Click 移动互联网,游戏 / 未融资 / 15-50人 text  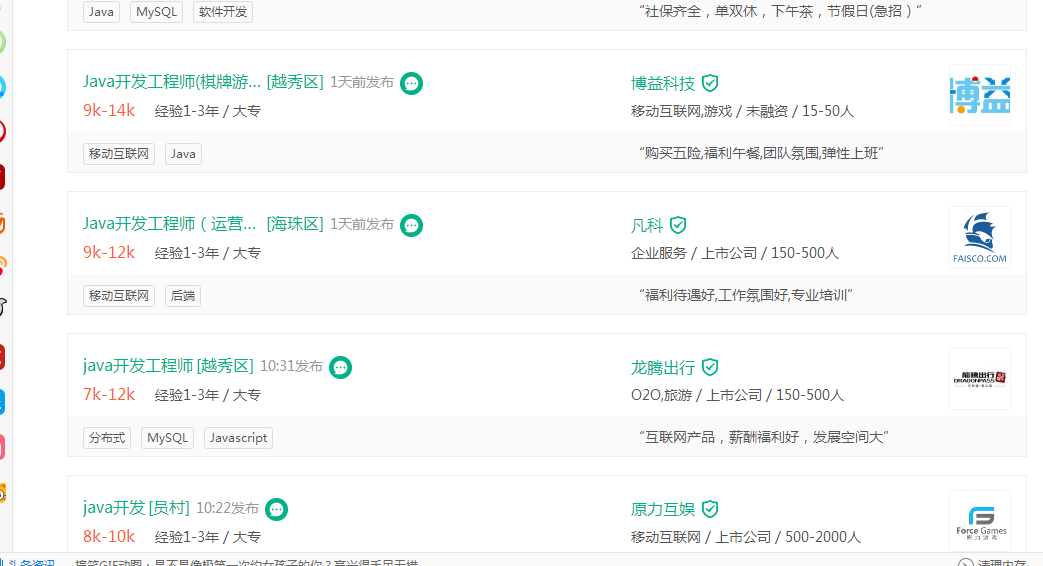(x=742, y=111)
